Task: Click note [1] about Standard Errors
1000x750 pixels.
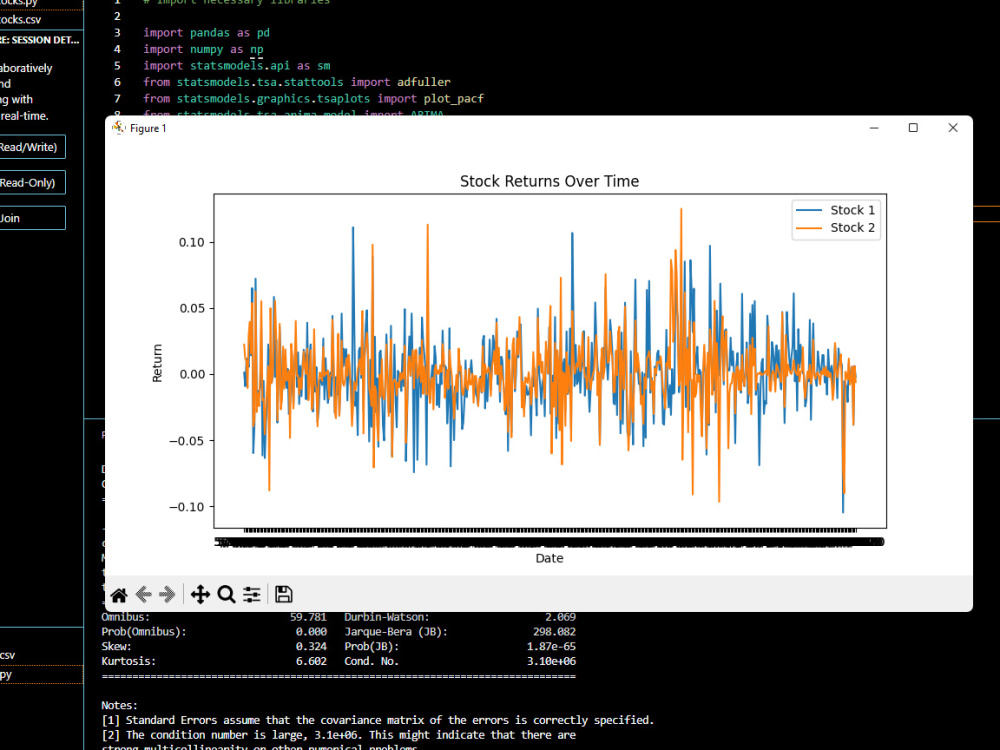Action: coord(378,720)
